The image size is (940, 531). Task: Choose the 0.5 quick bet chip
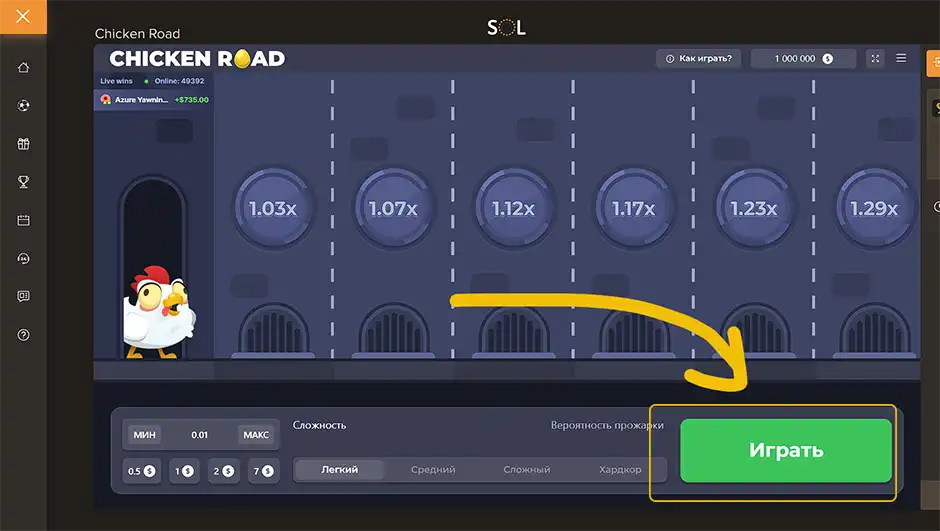click(x=141, y=471)
